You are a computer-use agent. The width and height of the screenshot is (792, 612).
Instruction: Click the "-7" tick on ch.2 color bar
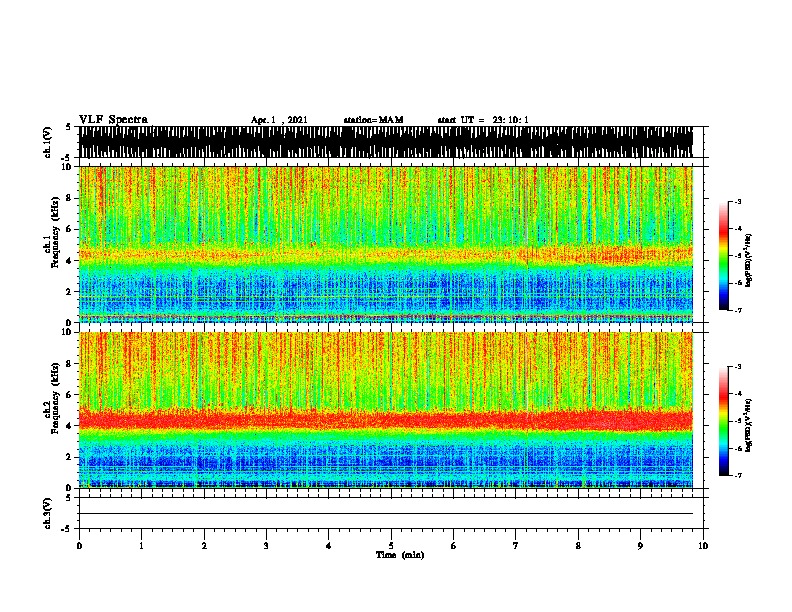coord(738,476)
